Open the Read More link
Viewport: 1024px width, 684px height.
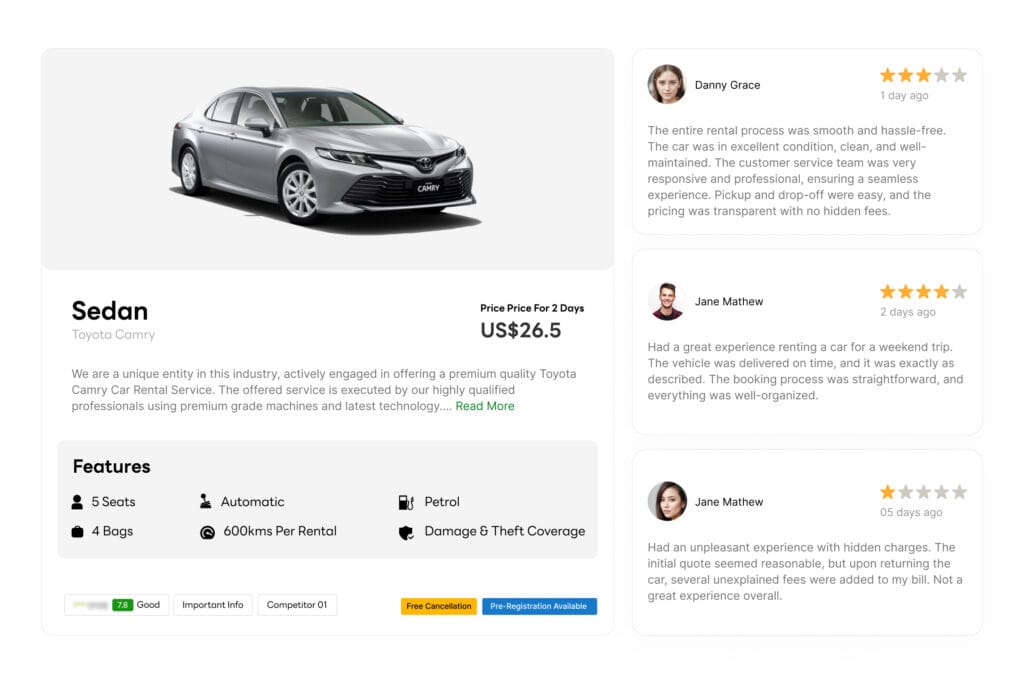[485, 406]
